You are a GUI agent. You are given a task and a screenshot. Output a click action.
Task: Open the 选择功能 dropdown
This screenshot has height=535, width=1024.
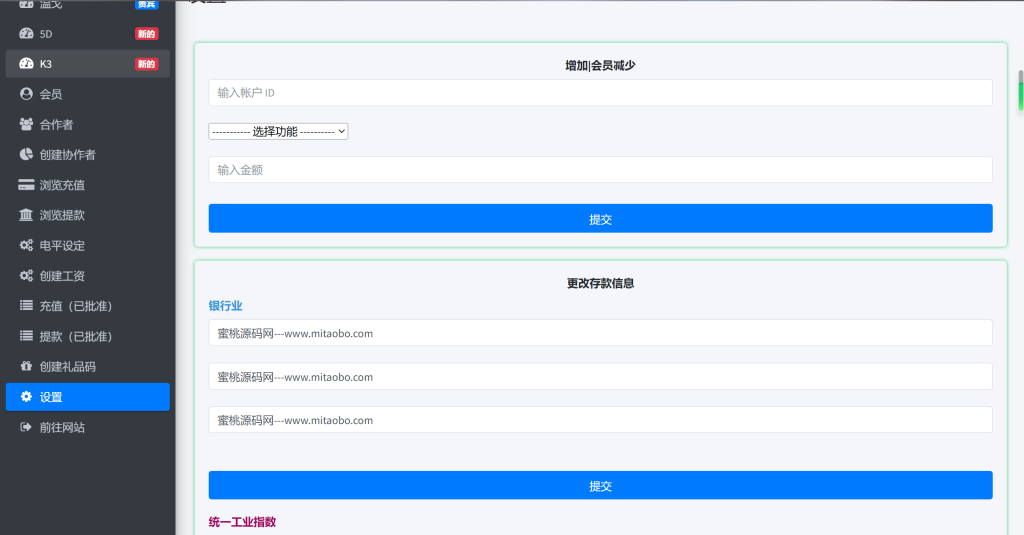(278, 131)
